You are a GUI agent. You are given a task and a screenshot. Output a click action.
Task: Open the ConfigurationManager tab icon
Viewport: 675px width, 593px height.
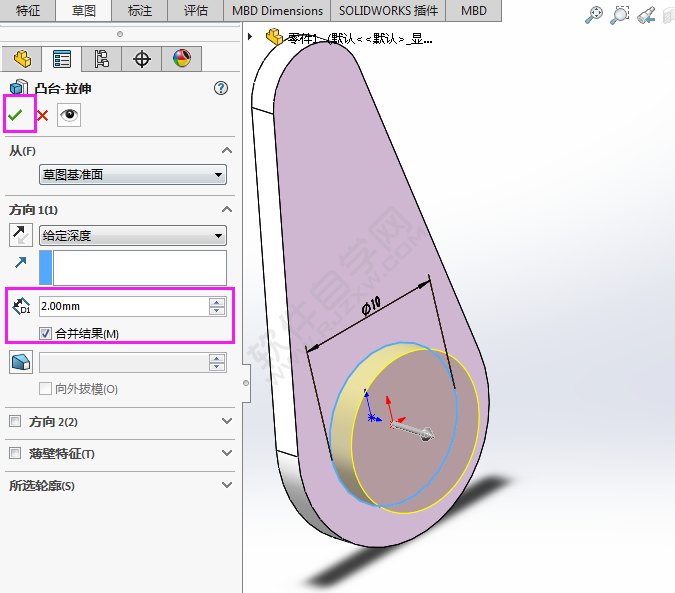[x=101, y=59]
